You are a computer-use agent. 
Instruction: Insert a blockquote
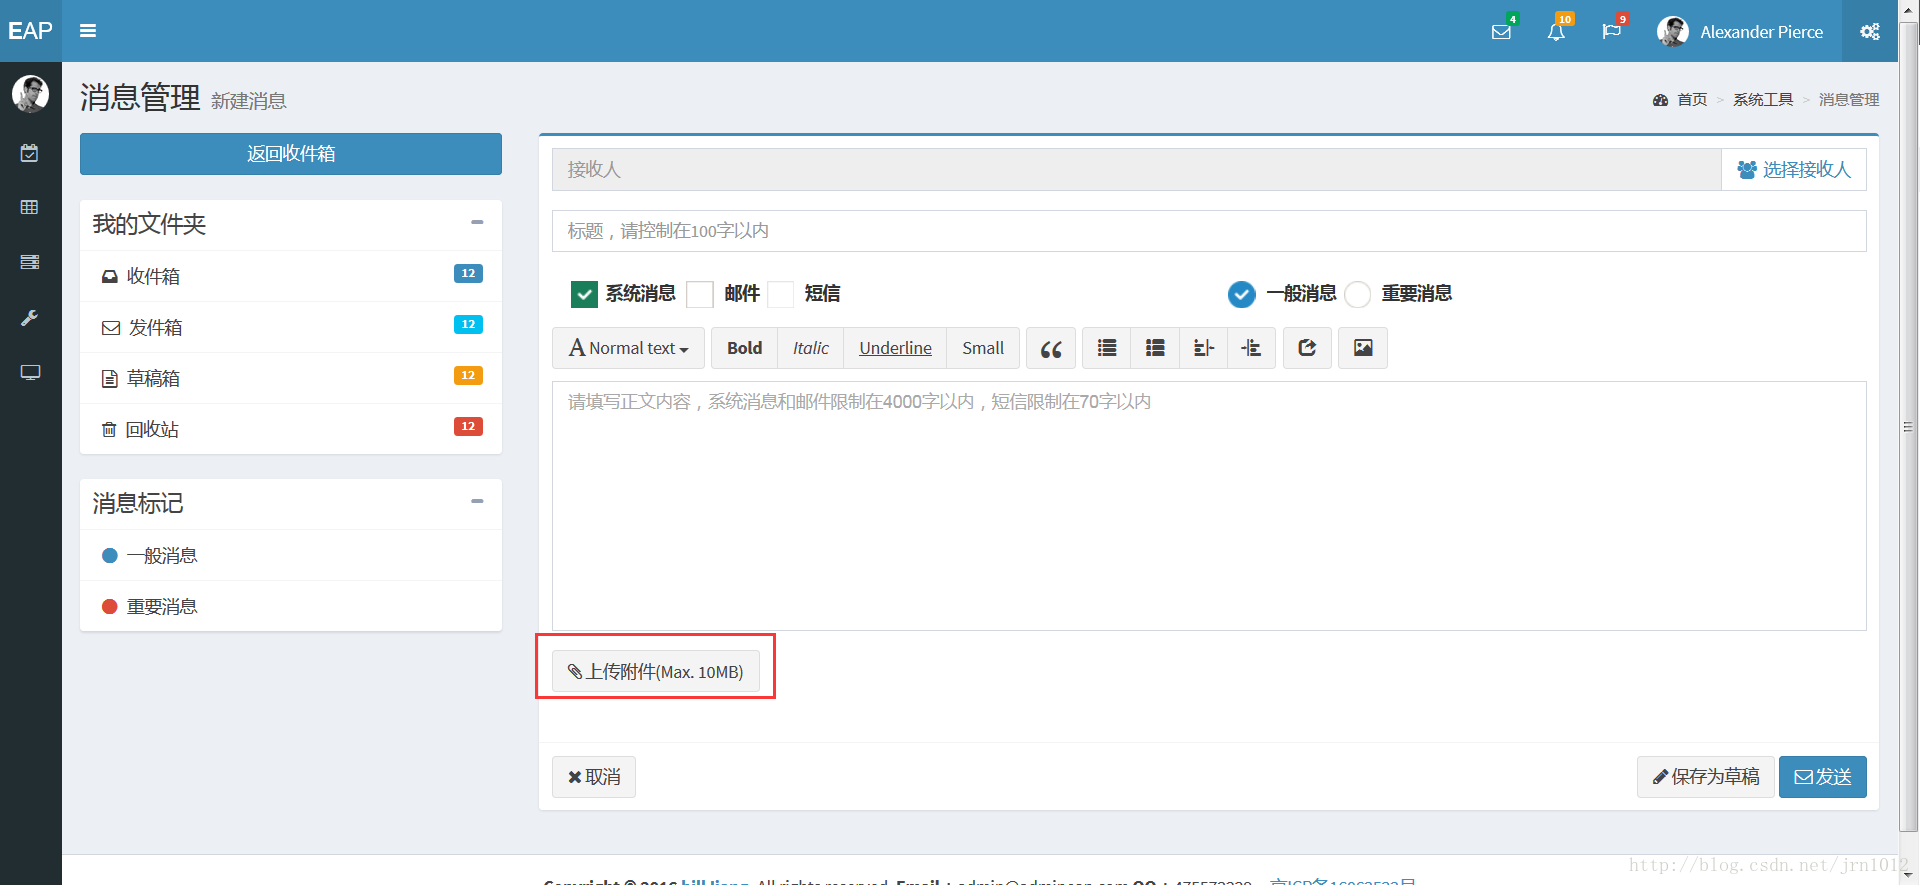click(x=1051, y=348)
